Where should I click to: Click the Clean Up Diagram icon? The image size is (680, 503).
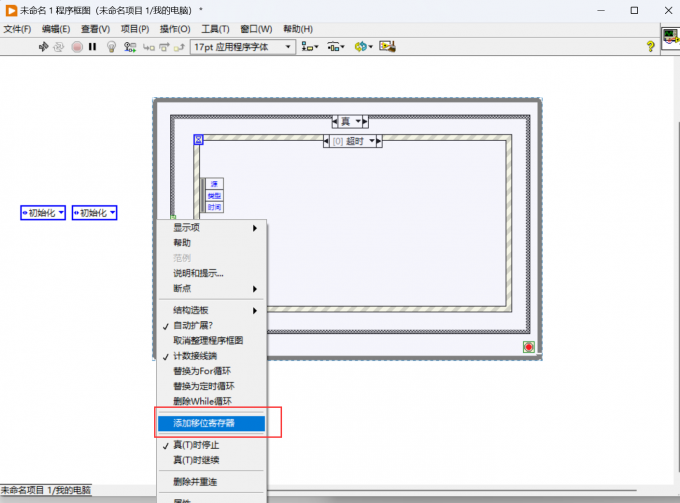point(387,46)
